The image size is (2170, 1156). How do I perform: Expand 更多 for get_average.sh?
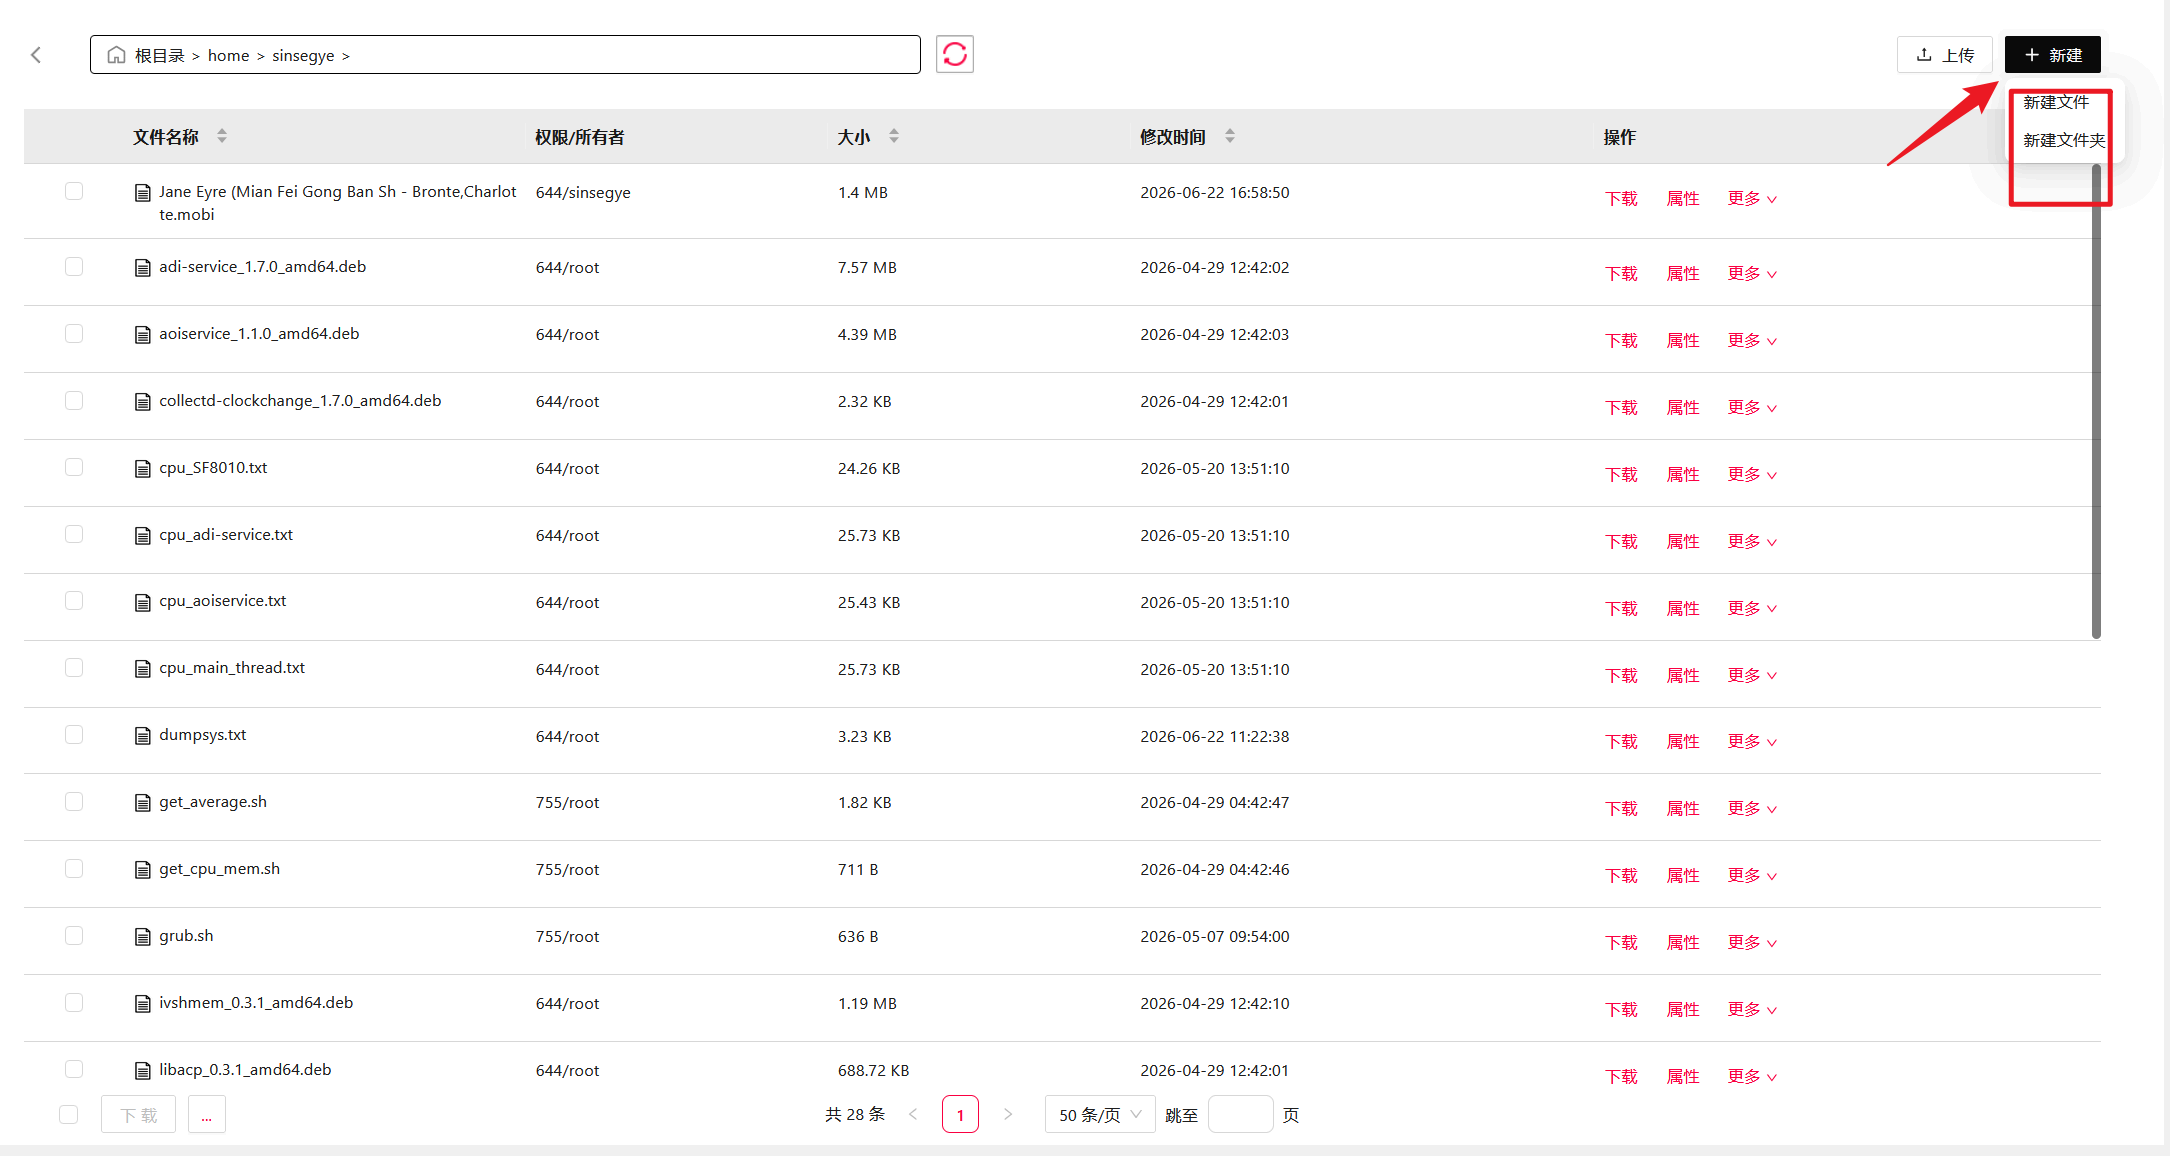coord(1752,808)
